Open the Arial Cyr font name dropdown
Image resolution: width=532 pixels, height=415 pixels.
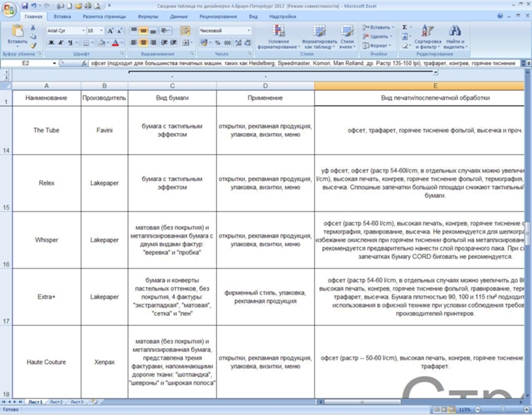[x=83, y=31]
